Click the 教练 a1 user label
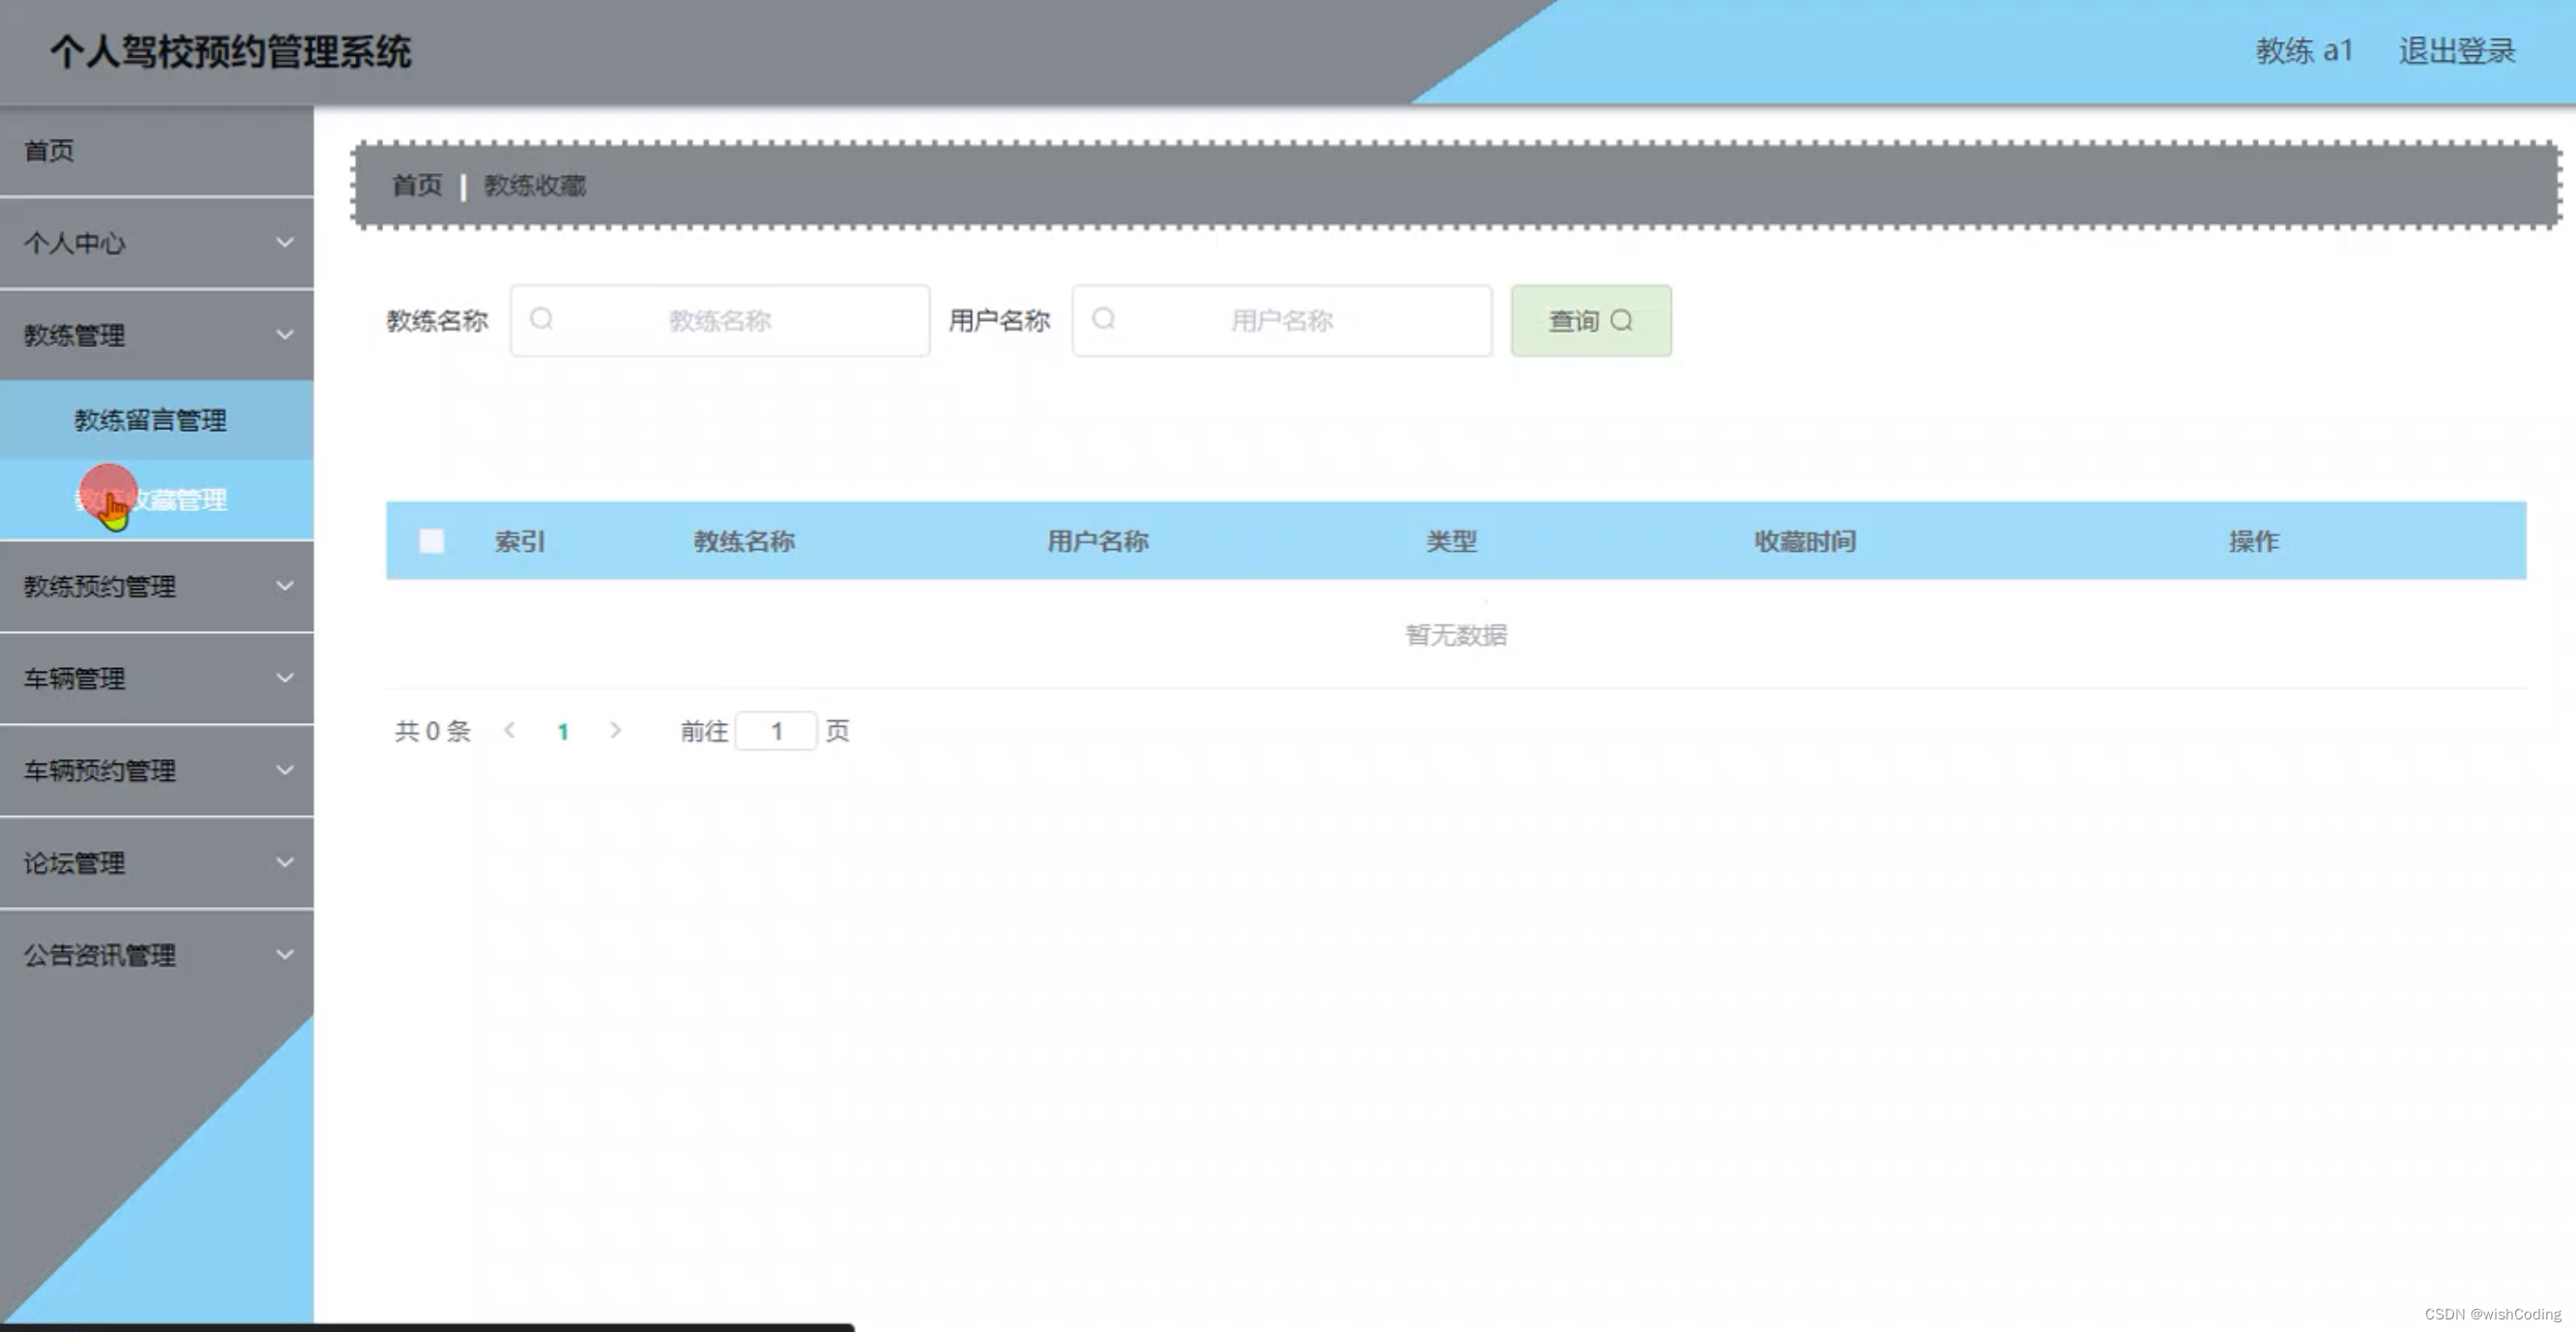The width and height of the screenshot is (2576, 1332). (x=2304, y=50)
